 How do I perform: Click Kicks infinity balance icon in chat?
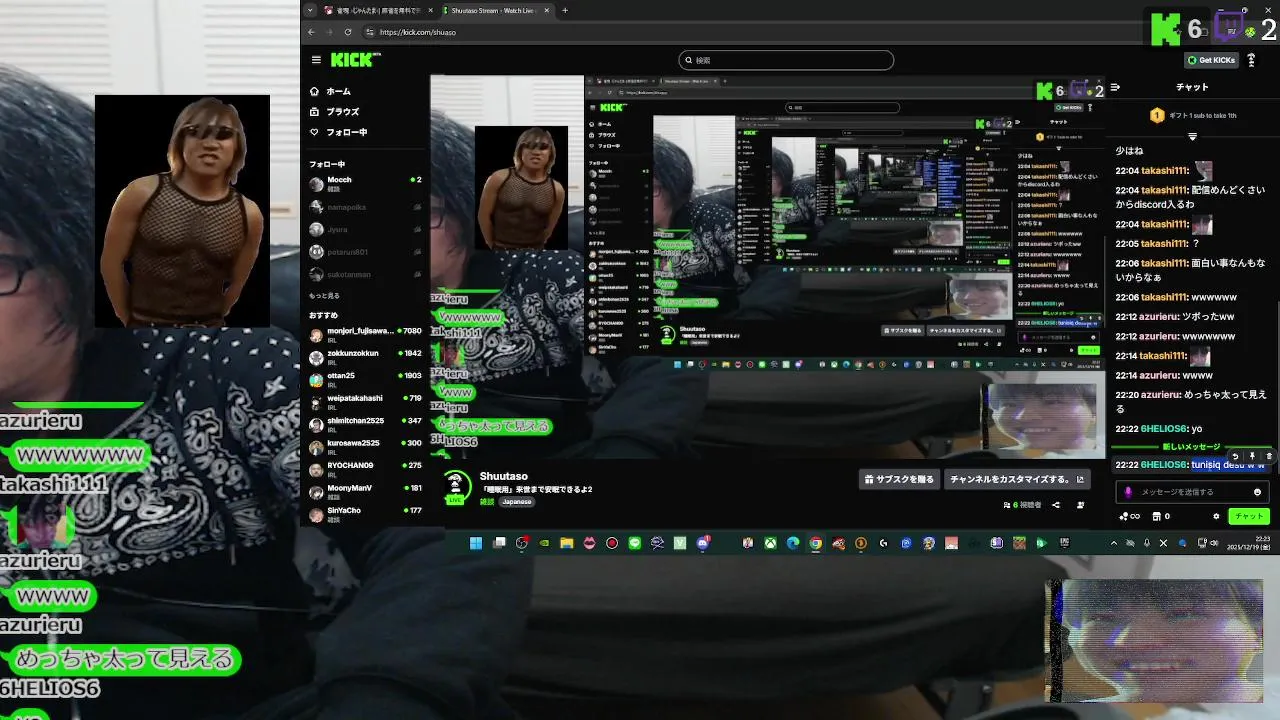(1130, 516)
